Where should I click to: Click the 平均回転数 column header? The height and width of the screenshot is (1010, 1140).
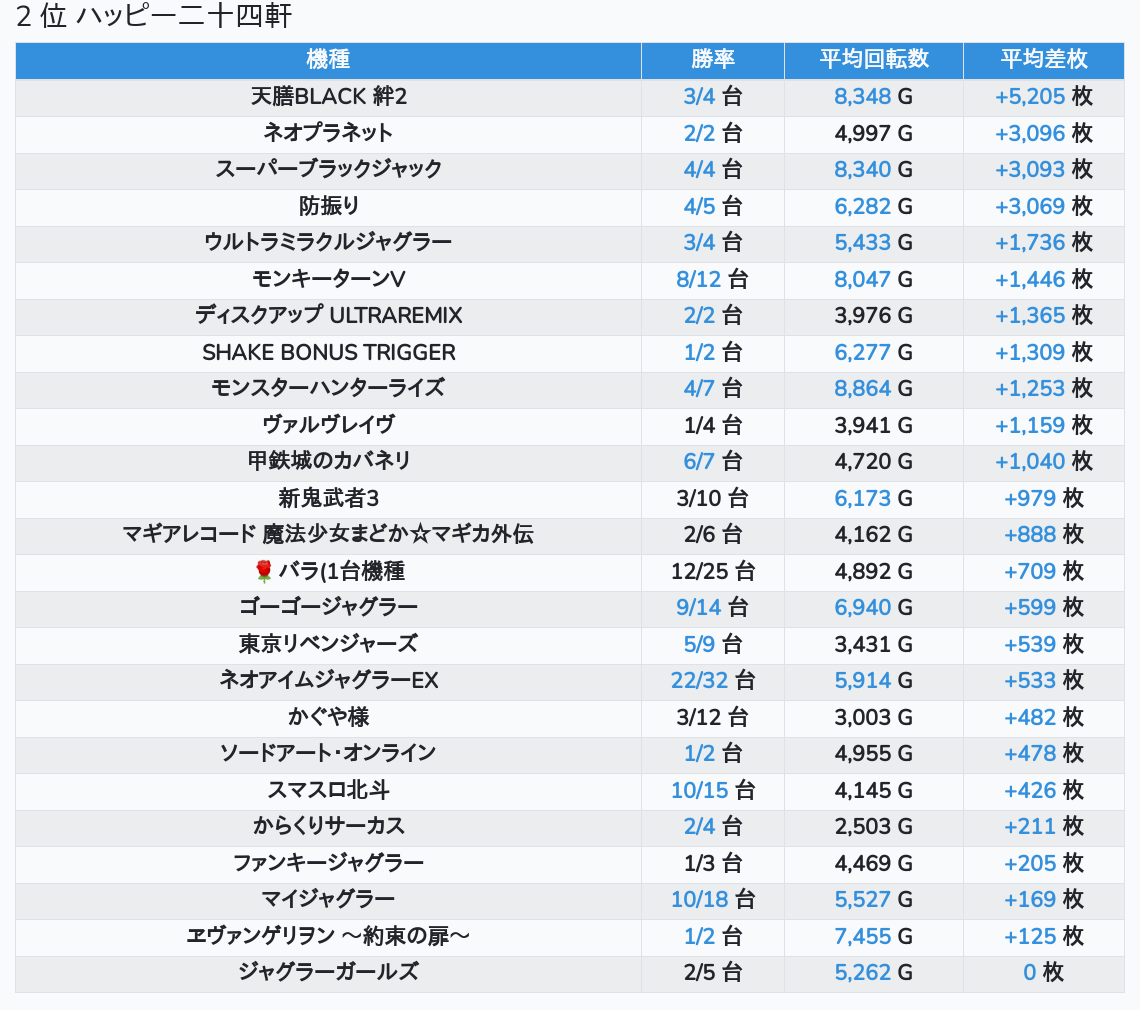coord(873,60)
